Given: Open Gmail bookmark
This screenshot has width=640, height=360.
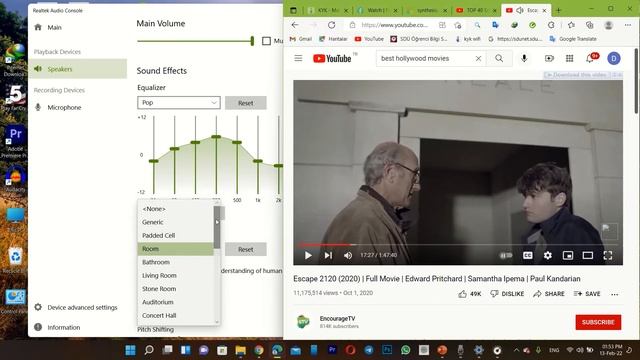Looking at the screenshot, I should pos(300,39).
